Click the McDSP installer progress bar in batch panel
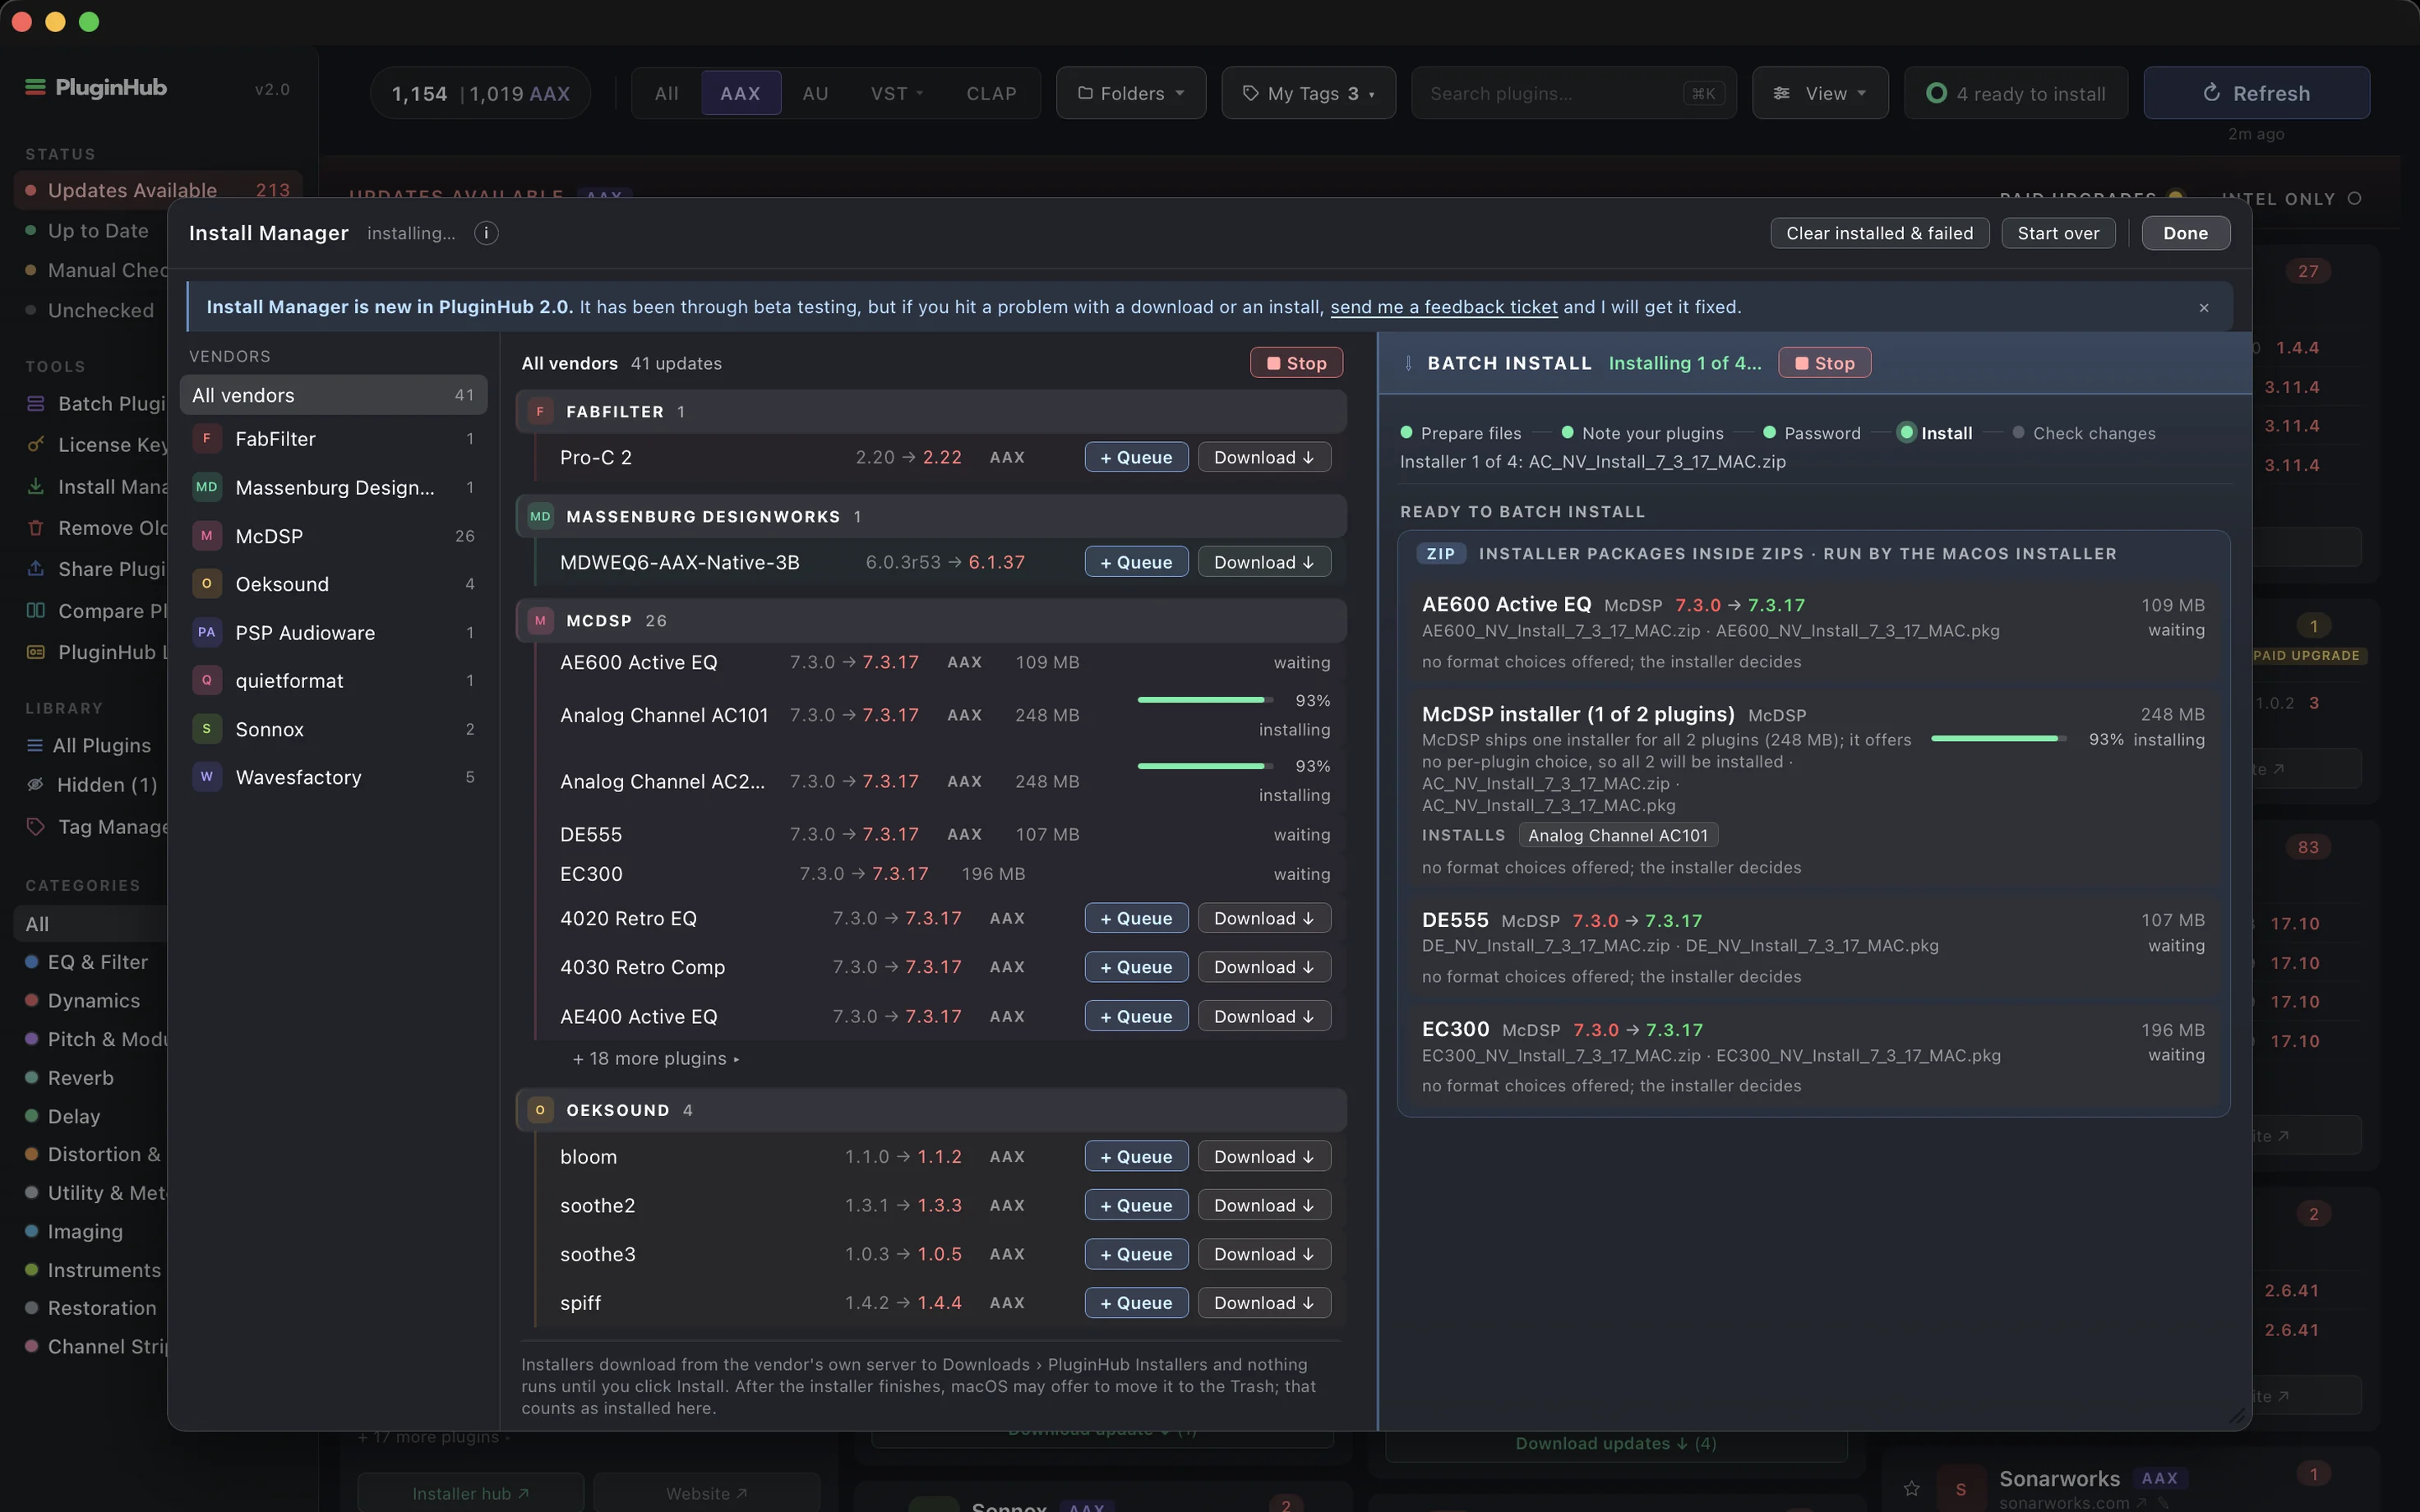 [x=1998, y=739]
